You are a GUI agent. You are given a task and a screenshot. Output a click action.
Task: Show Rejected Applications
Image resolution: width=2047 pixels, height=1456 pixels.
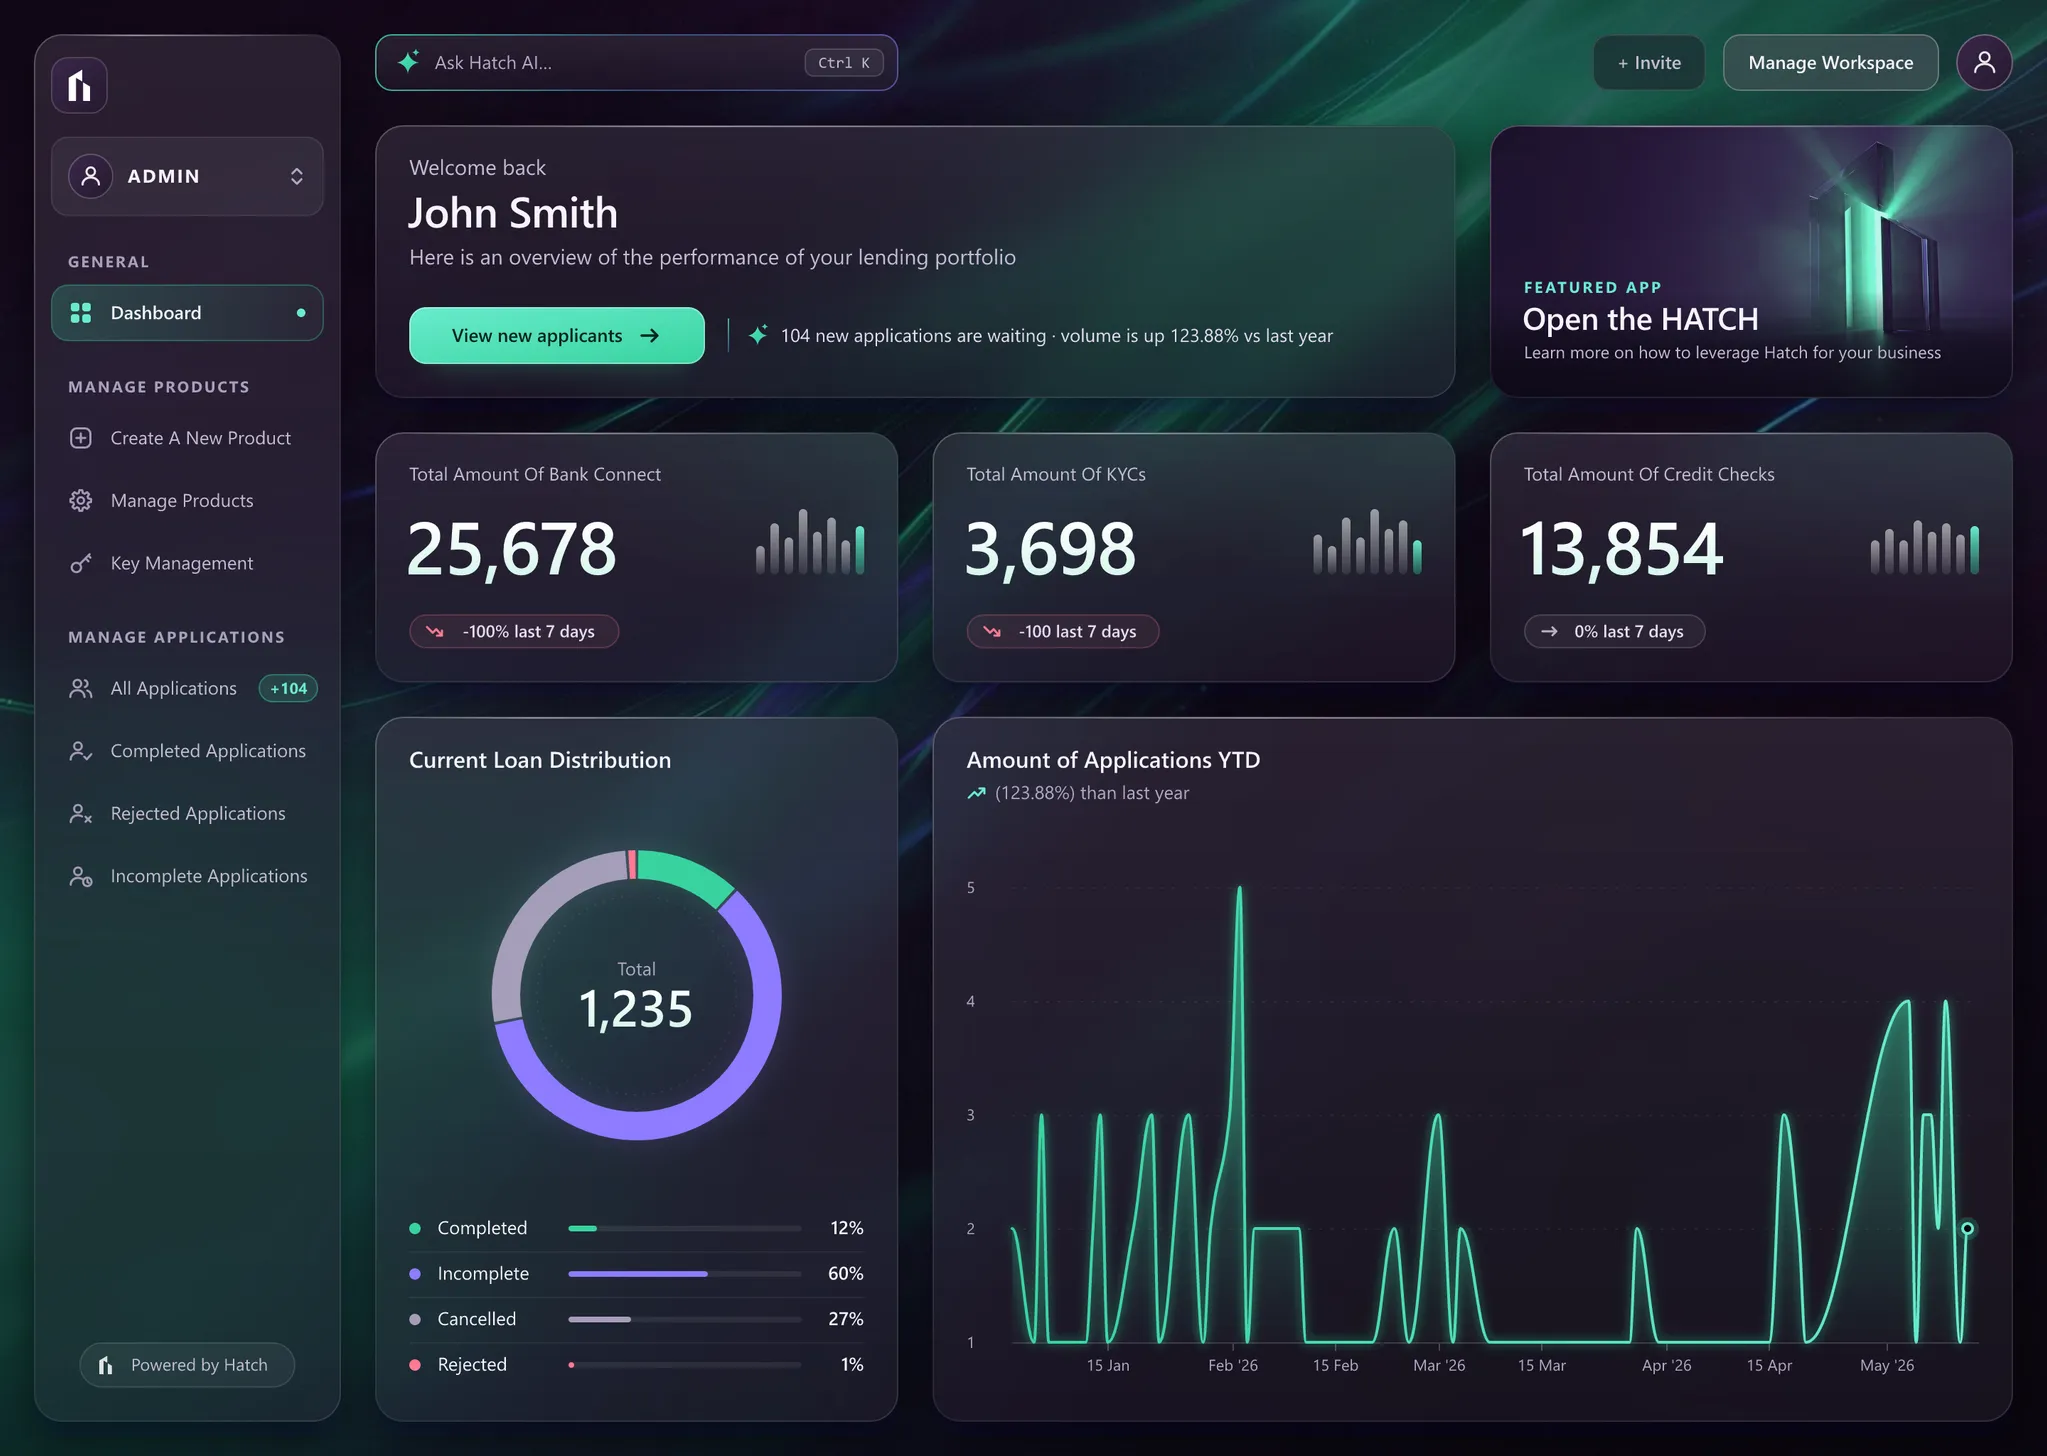(187, 813)
